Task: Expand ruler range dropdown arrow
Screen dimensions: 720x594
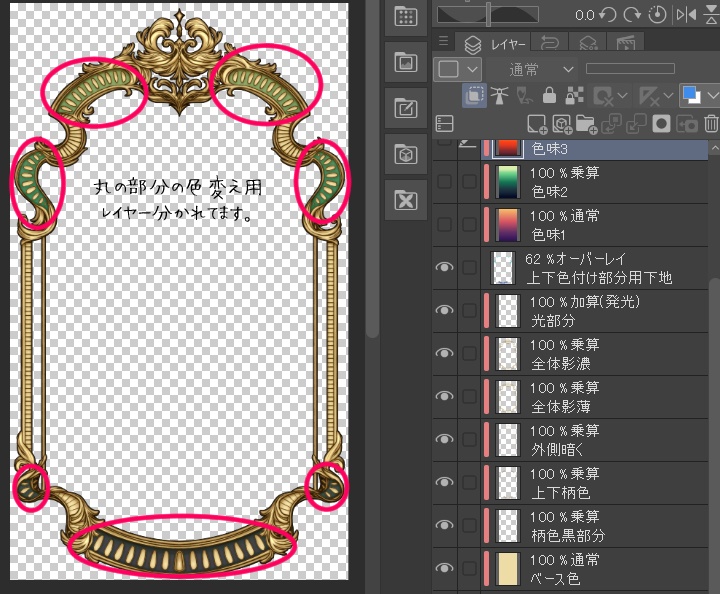Action: pos(668,96)
